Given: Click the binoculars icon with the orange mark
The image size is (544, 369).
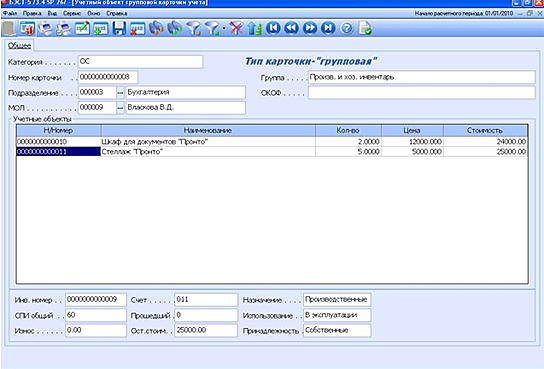Looking at the screenshot, I should (x=156, y=28).
